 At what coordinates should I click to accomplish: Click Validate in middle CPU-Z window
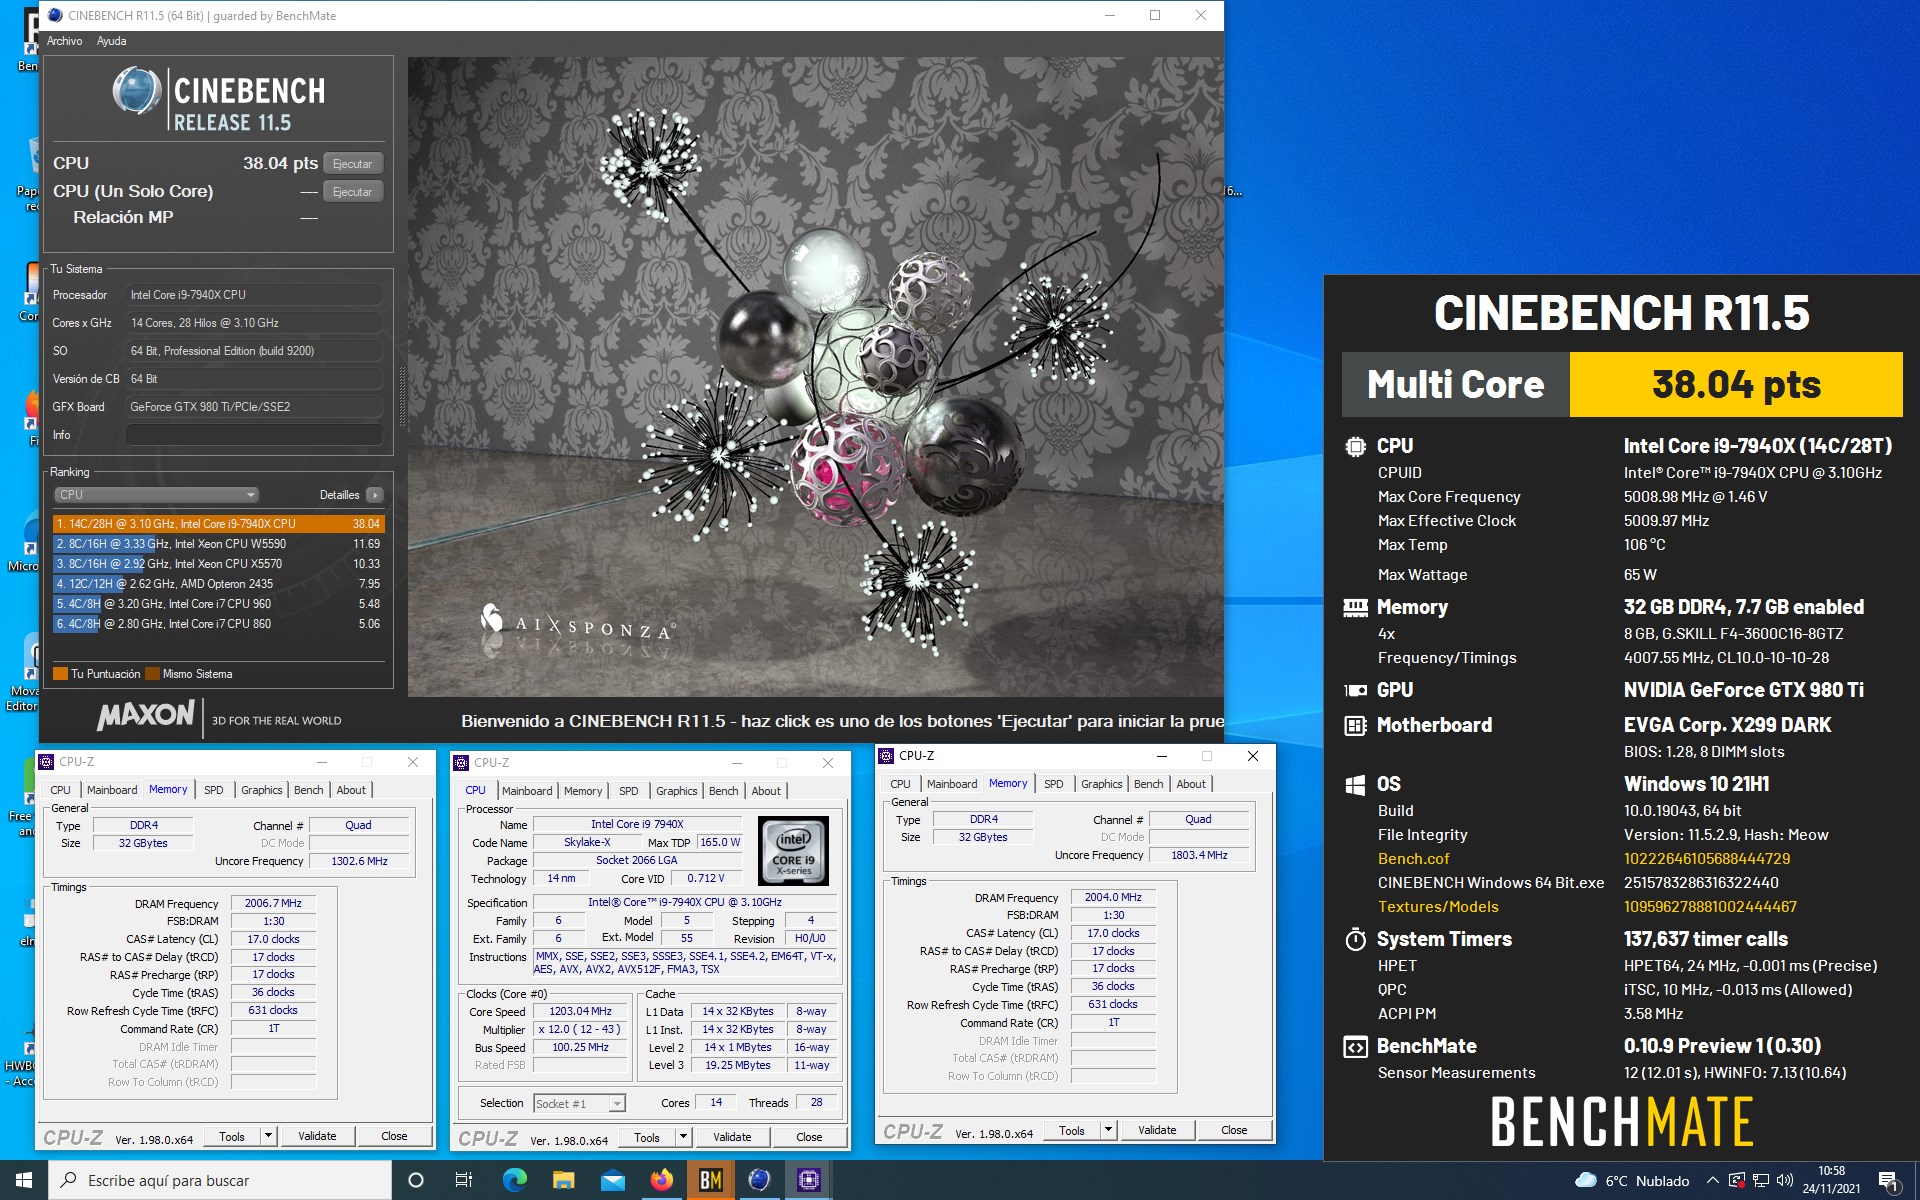(732, 1137)
